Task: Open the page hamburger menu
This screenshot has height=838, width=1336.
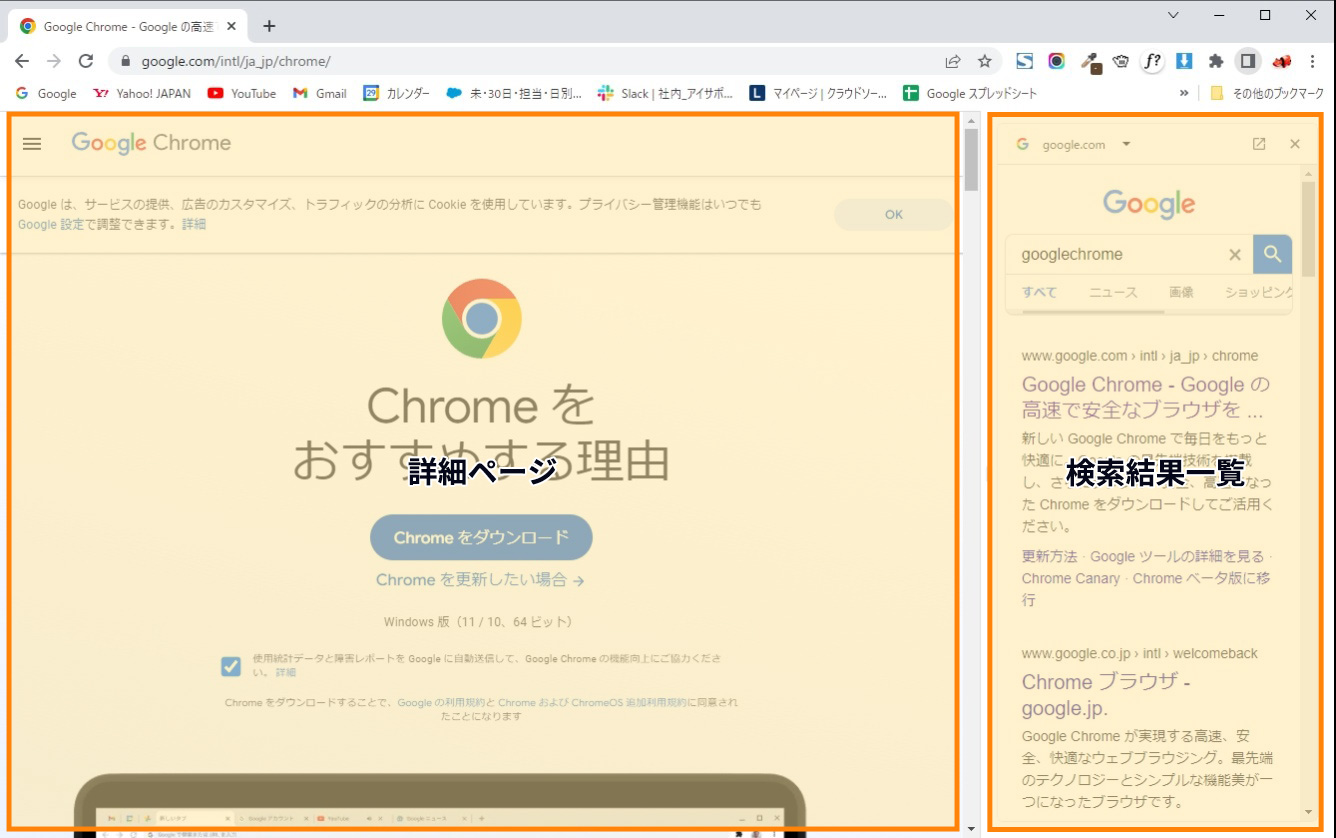Action: 32,144
